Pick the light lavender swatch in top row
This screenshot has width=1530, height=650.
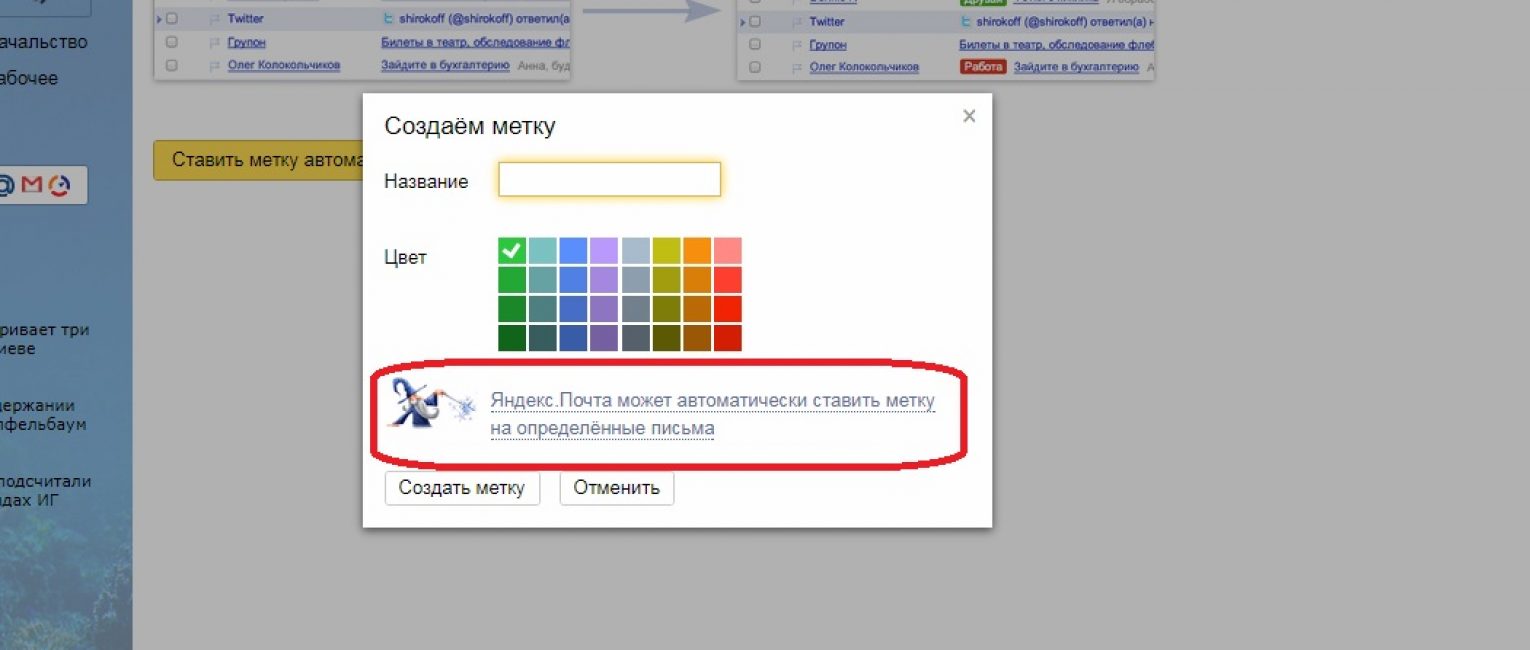point(604,251)
